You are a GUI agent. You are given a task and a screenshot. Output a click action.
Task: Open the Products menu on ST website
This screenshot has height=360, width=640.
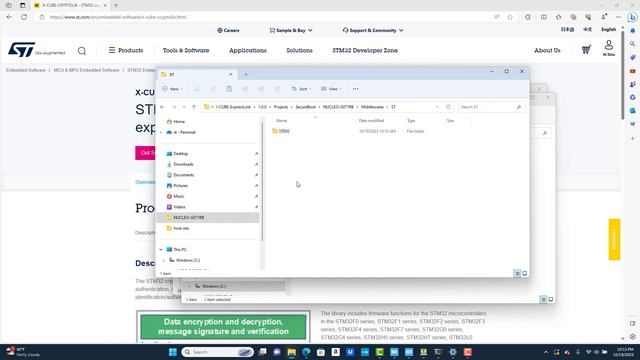126,50
